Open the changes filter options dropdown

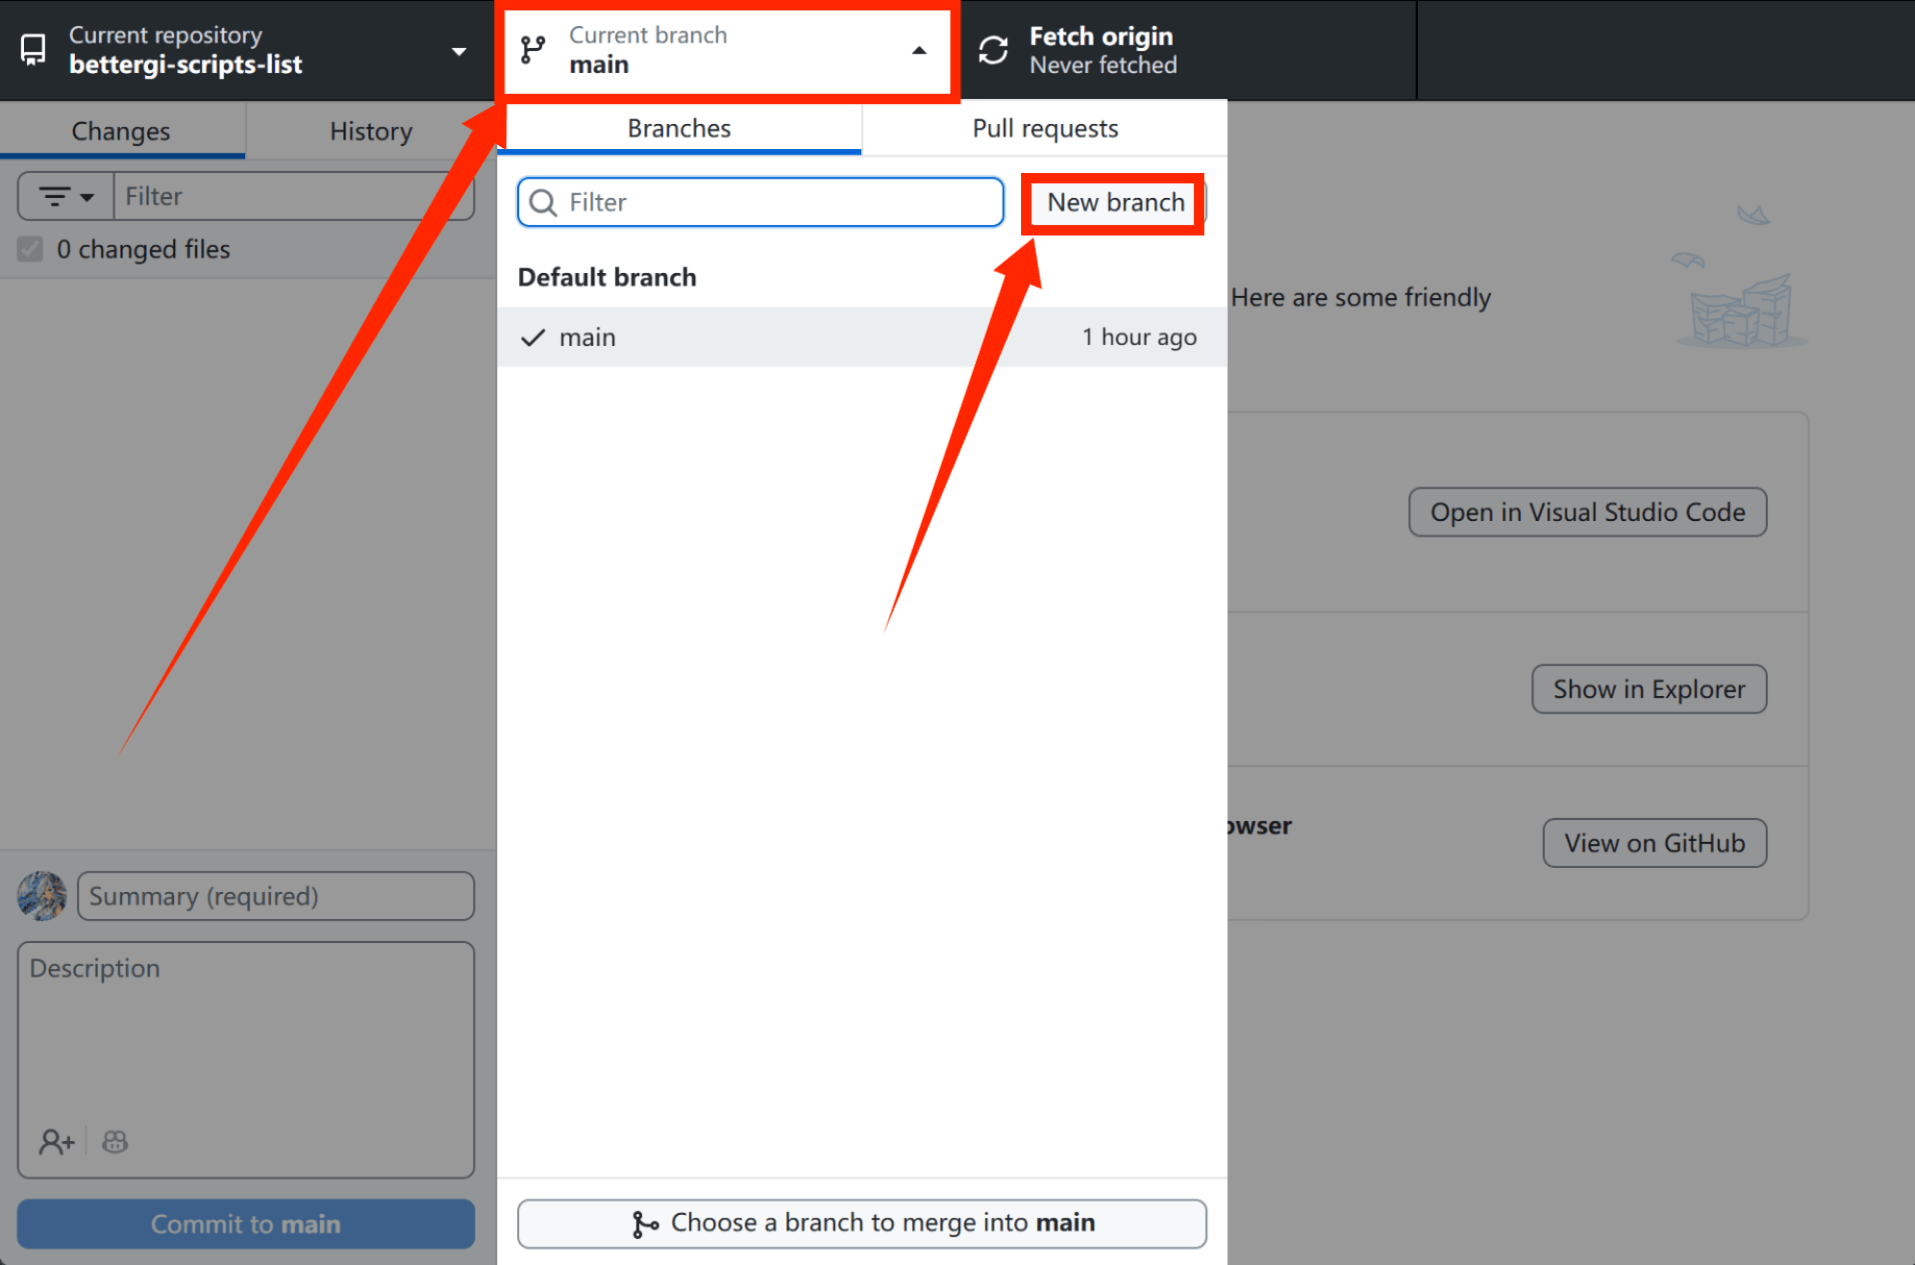click(x=66, y=196)
